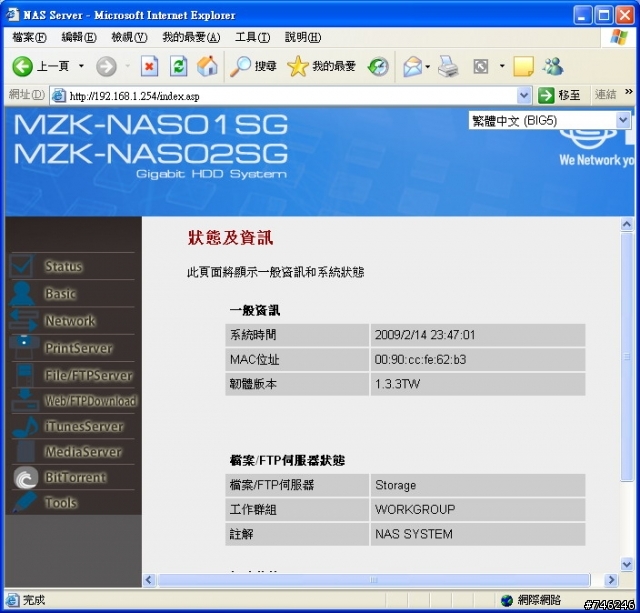Click the vertical scrollbar thumb
The height and width of the screenshot is (613, 640).
tap(627, 357)
